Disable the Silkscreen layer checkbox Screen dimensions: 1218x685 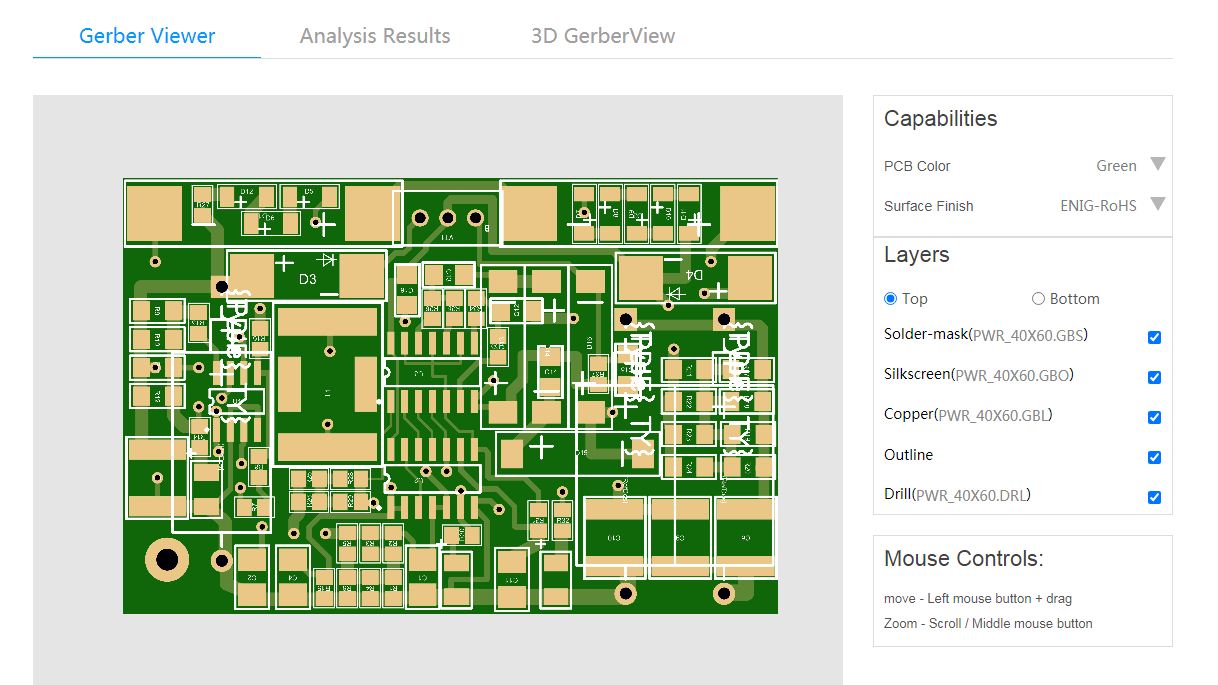click(x=1154, y=377)
